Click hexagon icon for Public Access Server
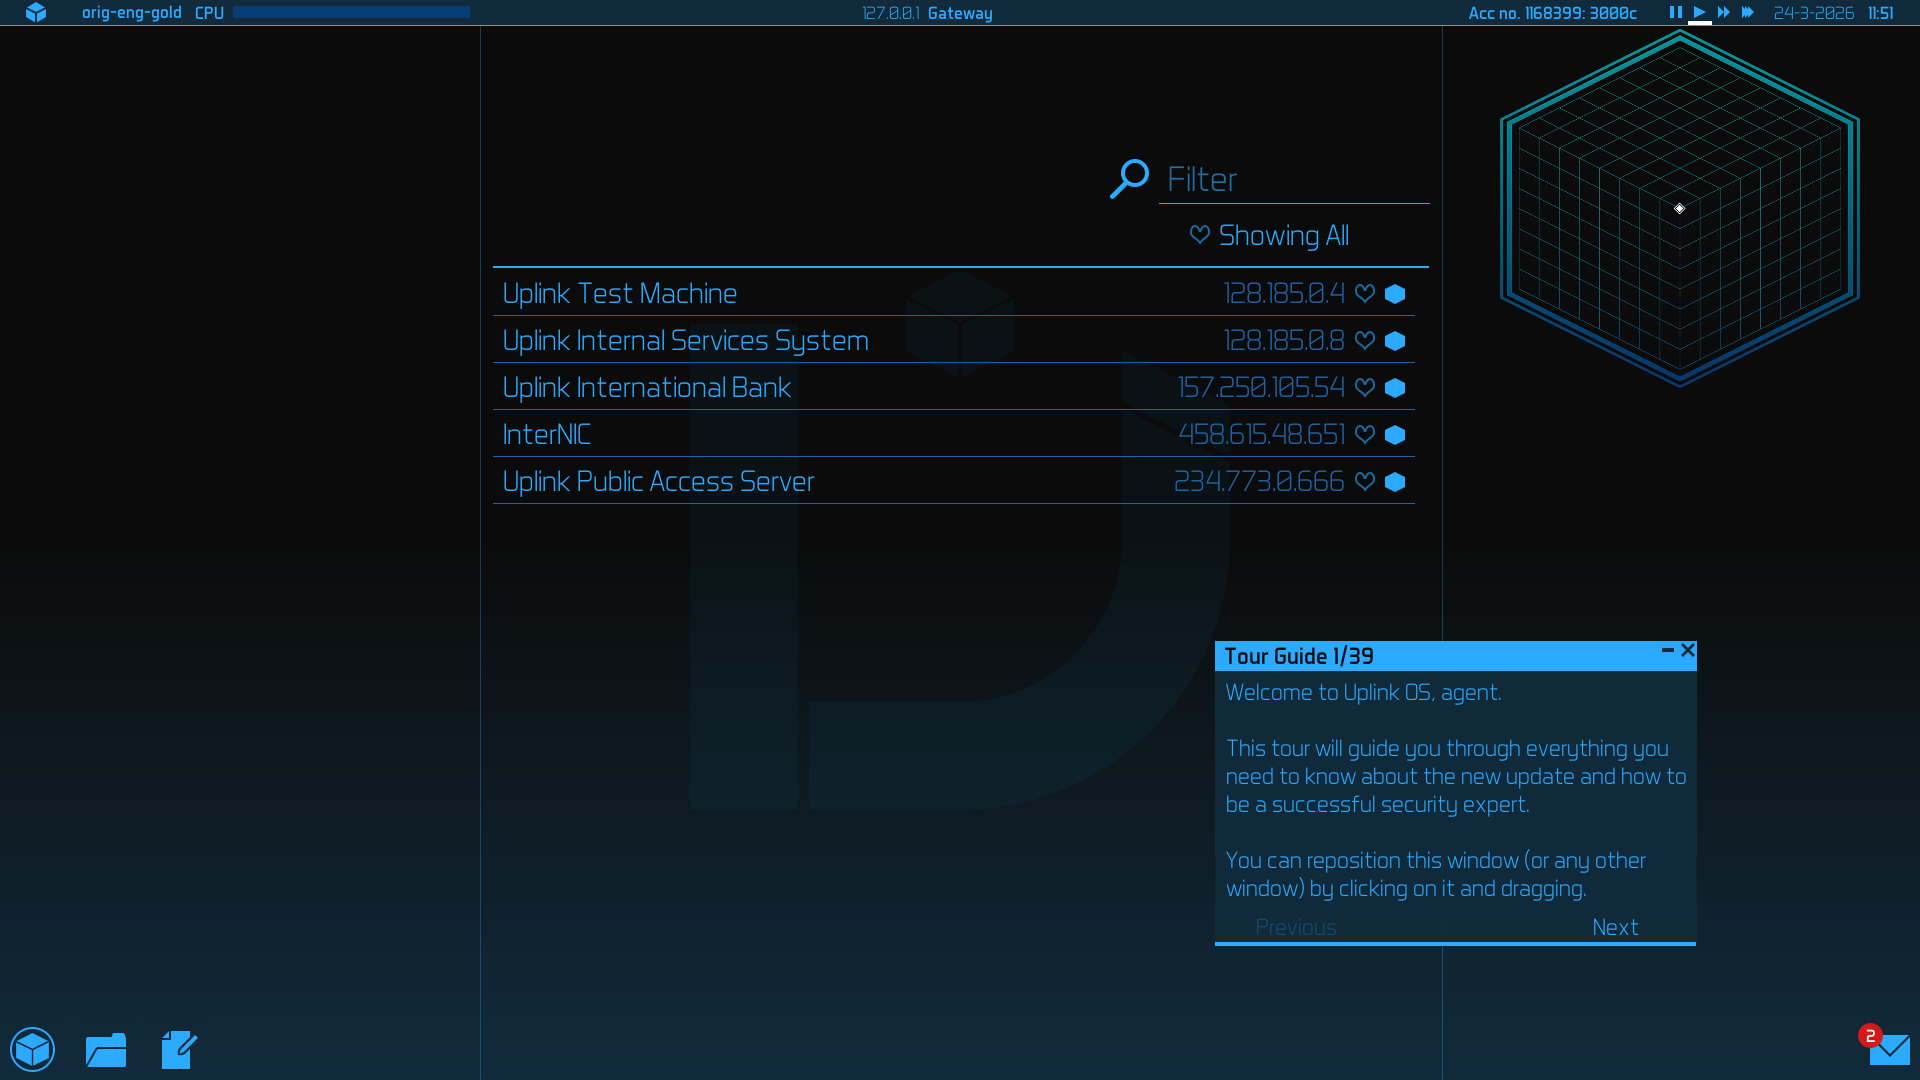The image size is (1920, 1080). click(1395, 482)
